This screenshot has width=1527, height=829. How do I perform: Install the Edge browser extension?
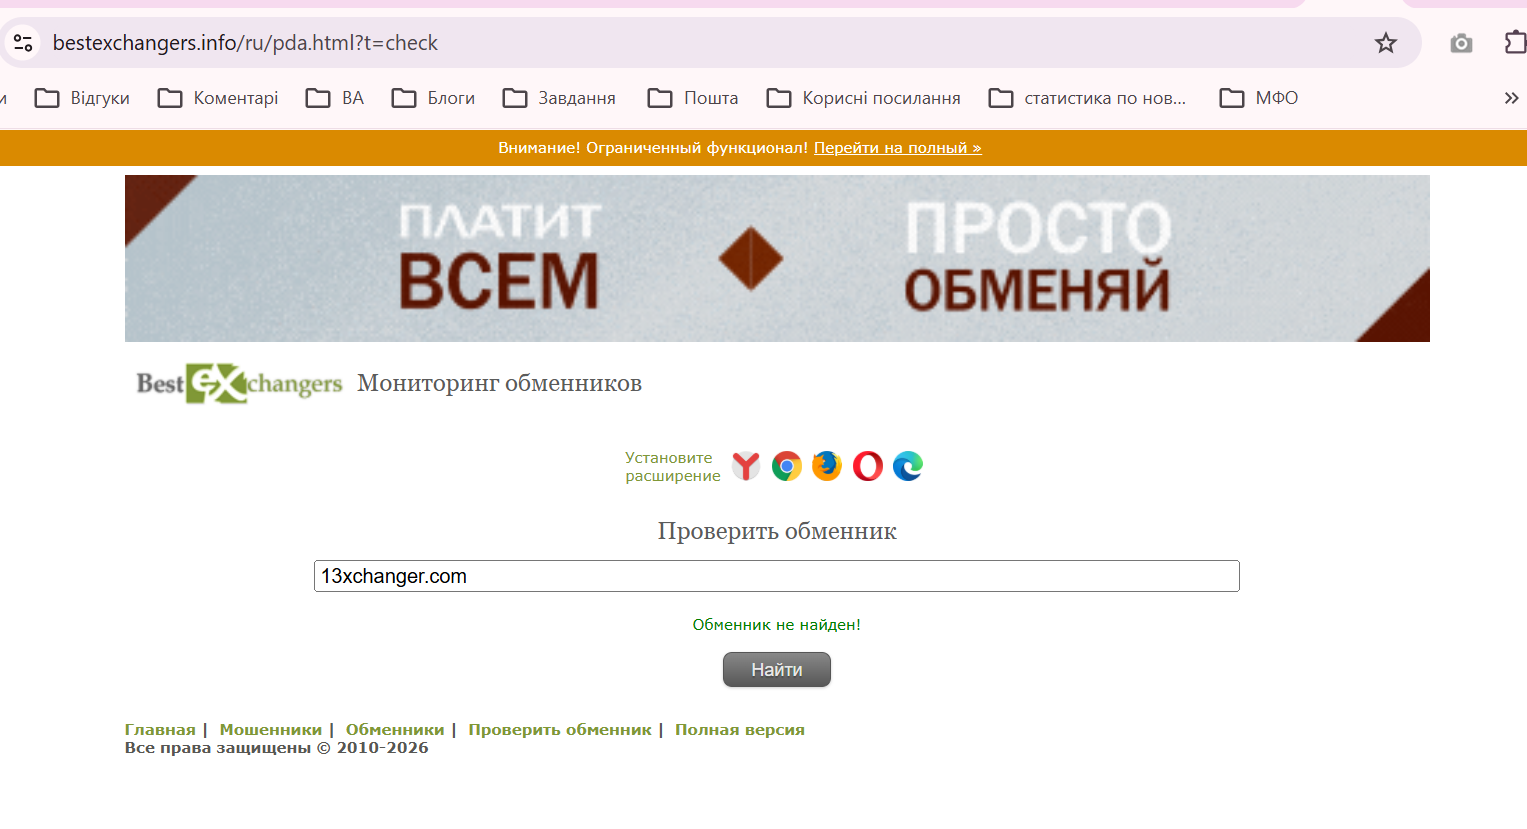tap(908, 466)
